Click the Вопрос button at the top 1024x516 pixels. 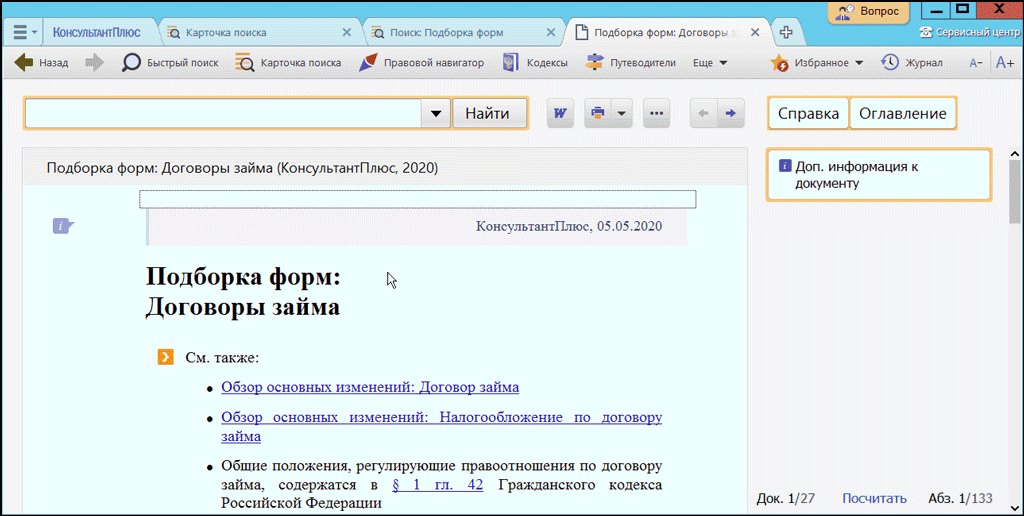(868, 11)
